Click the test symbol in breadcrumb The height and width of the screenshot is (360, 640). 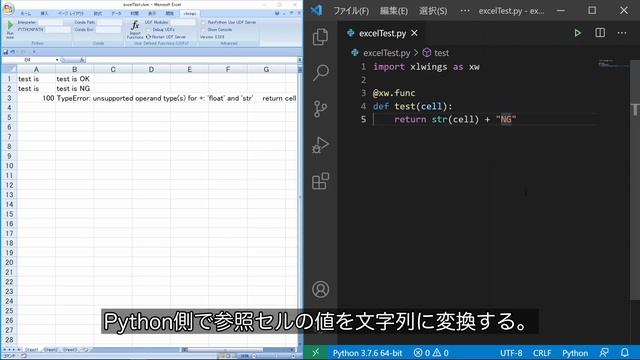pos(436,53)
